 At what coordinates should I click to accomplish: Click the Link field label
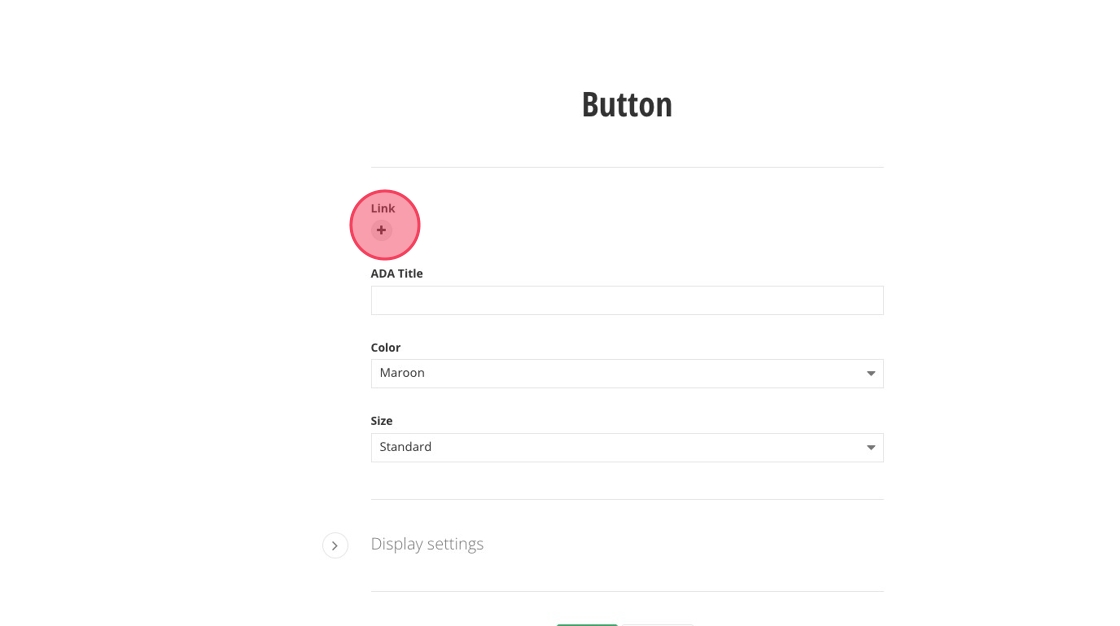click(383, 208)
